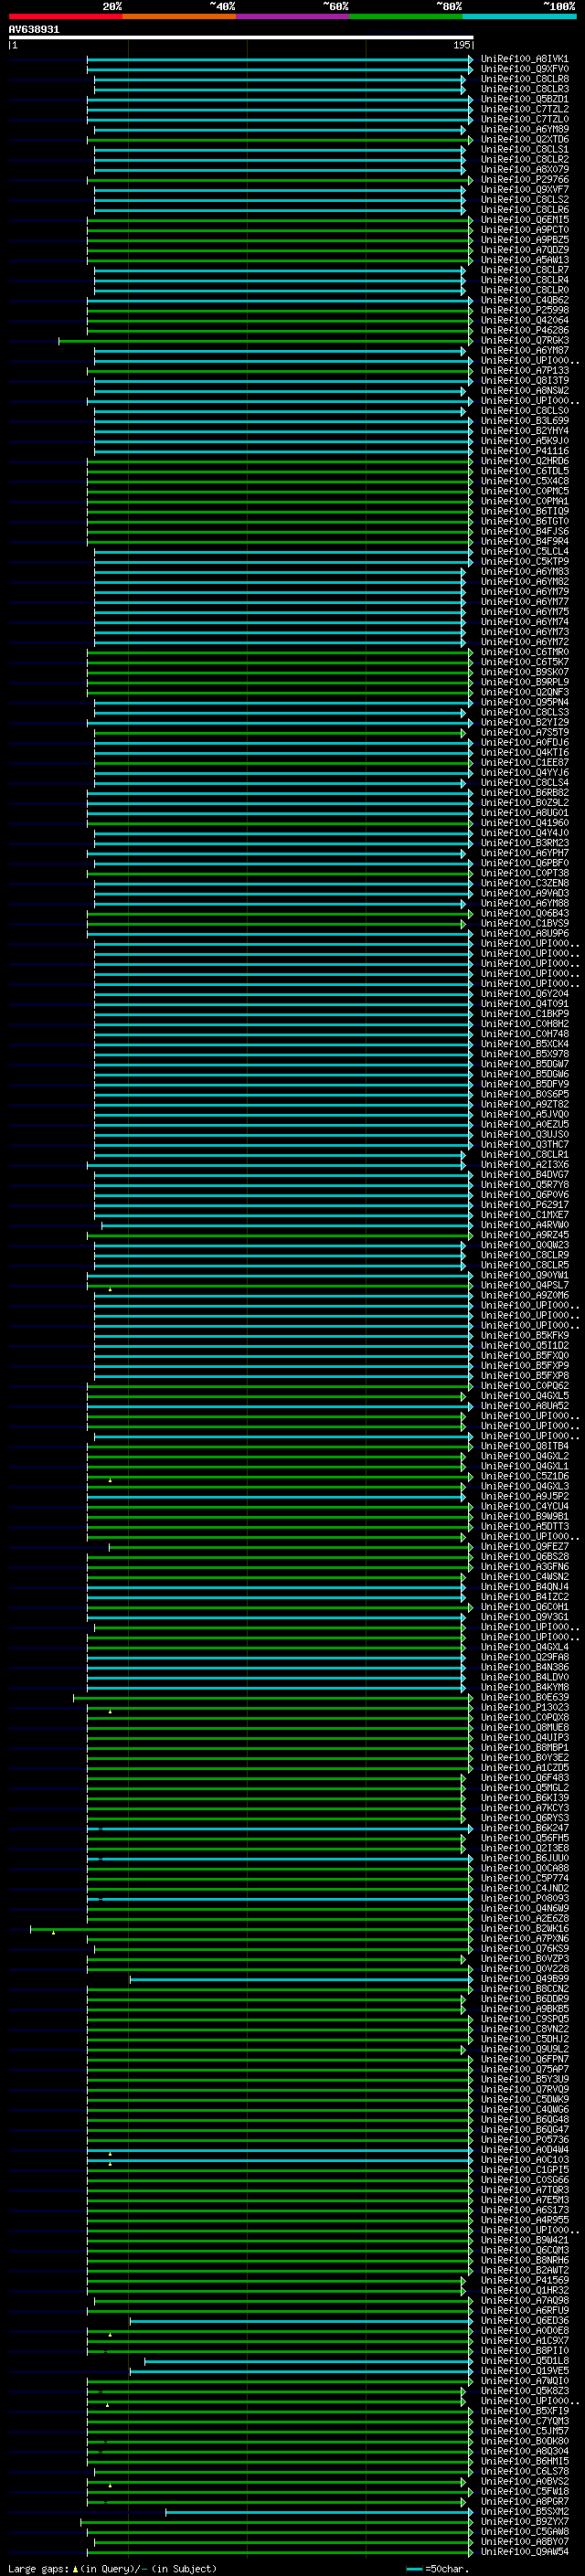Select the label UniRef100_Q2XTD6
585x2576 pixels.
pos(524,139)
